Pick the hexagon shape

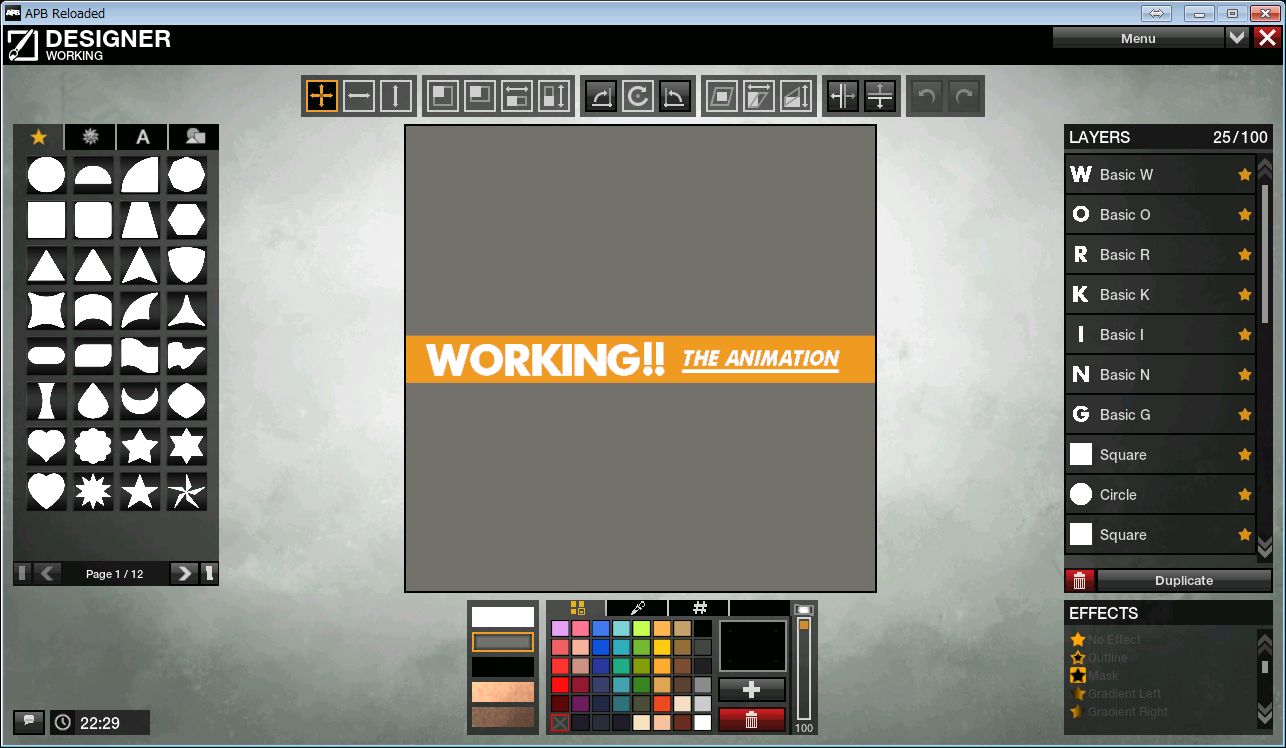coord(187,220)
